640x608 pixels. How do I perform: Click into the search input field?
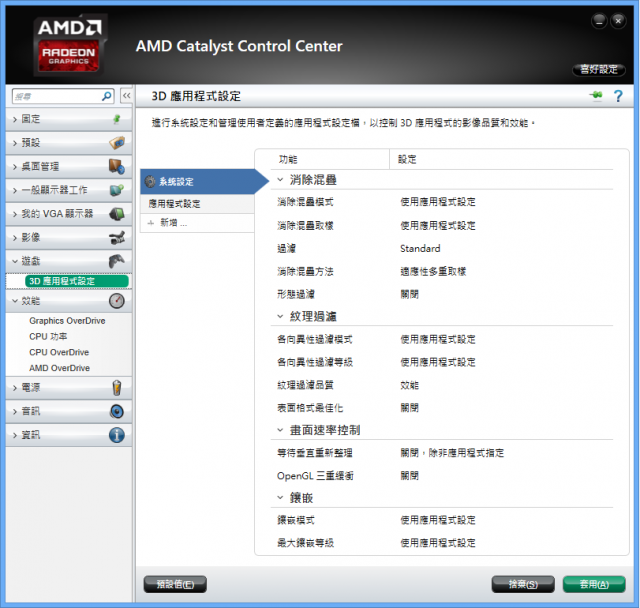coord(57,96)
